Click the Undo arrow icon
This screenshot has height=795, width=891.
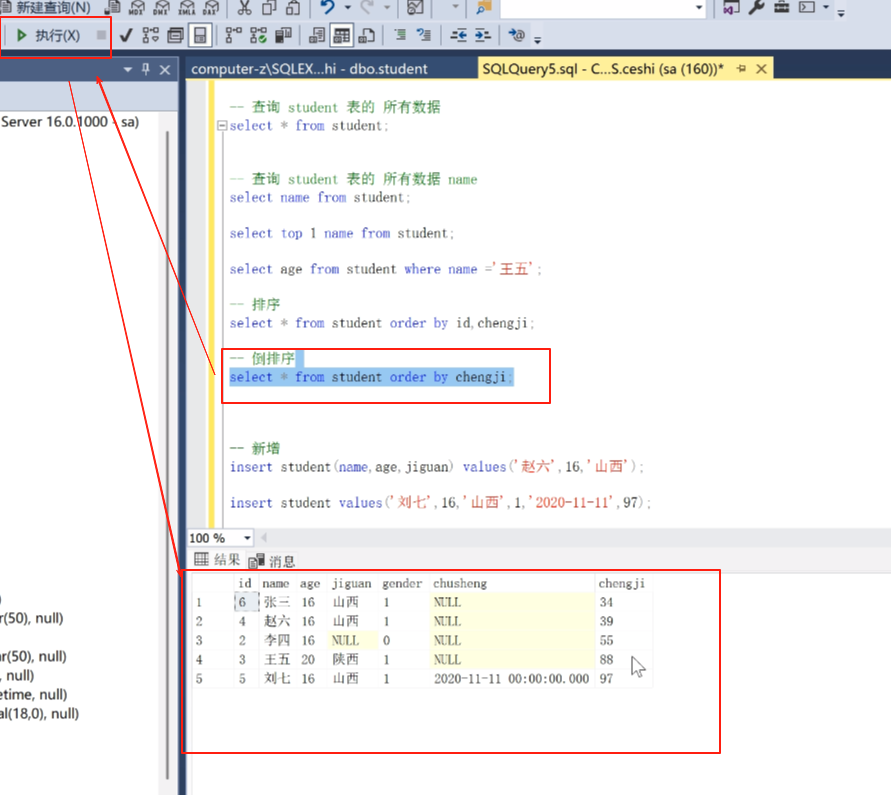pos(327,7)
